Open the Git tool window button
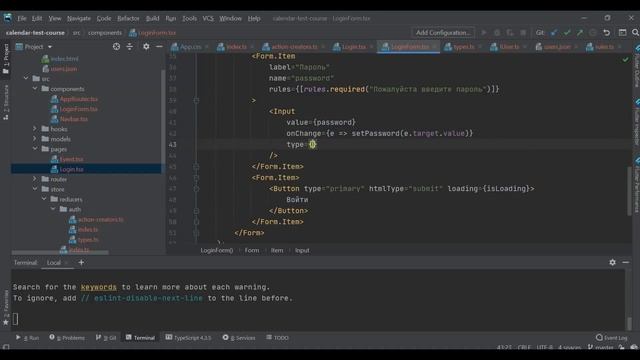 pos(106,338)
